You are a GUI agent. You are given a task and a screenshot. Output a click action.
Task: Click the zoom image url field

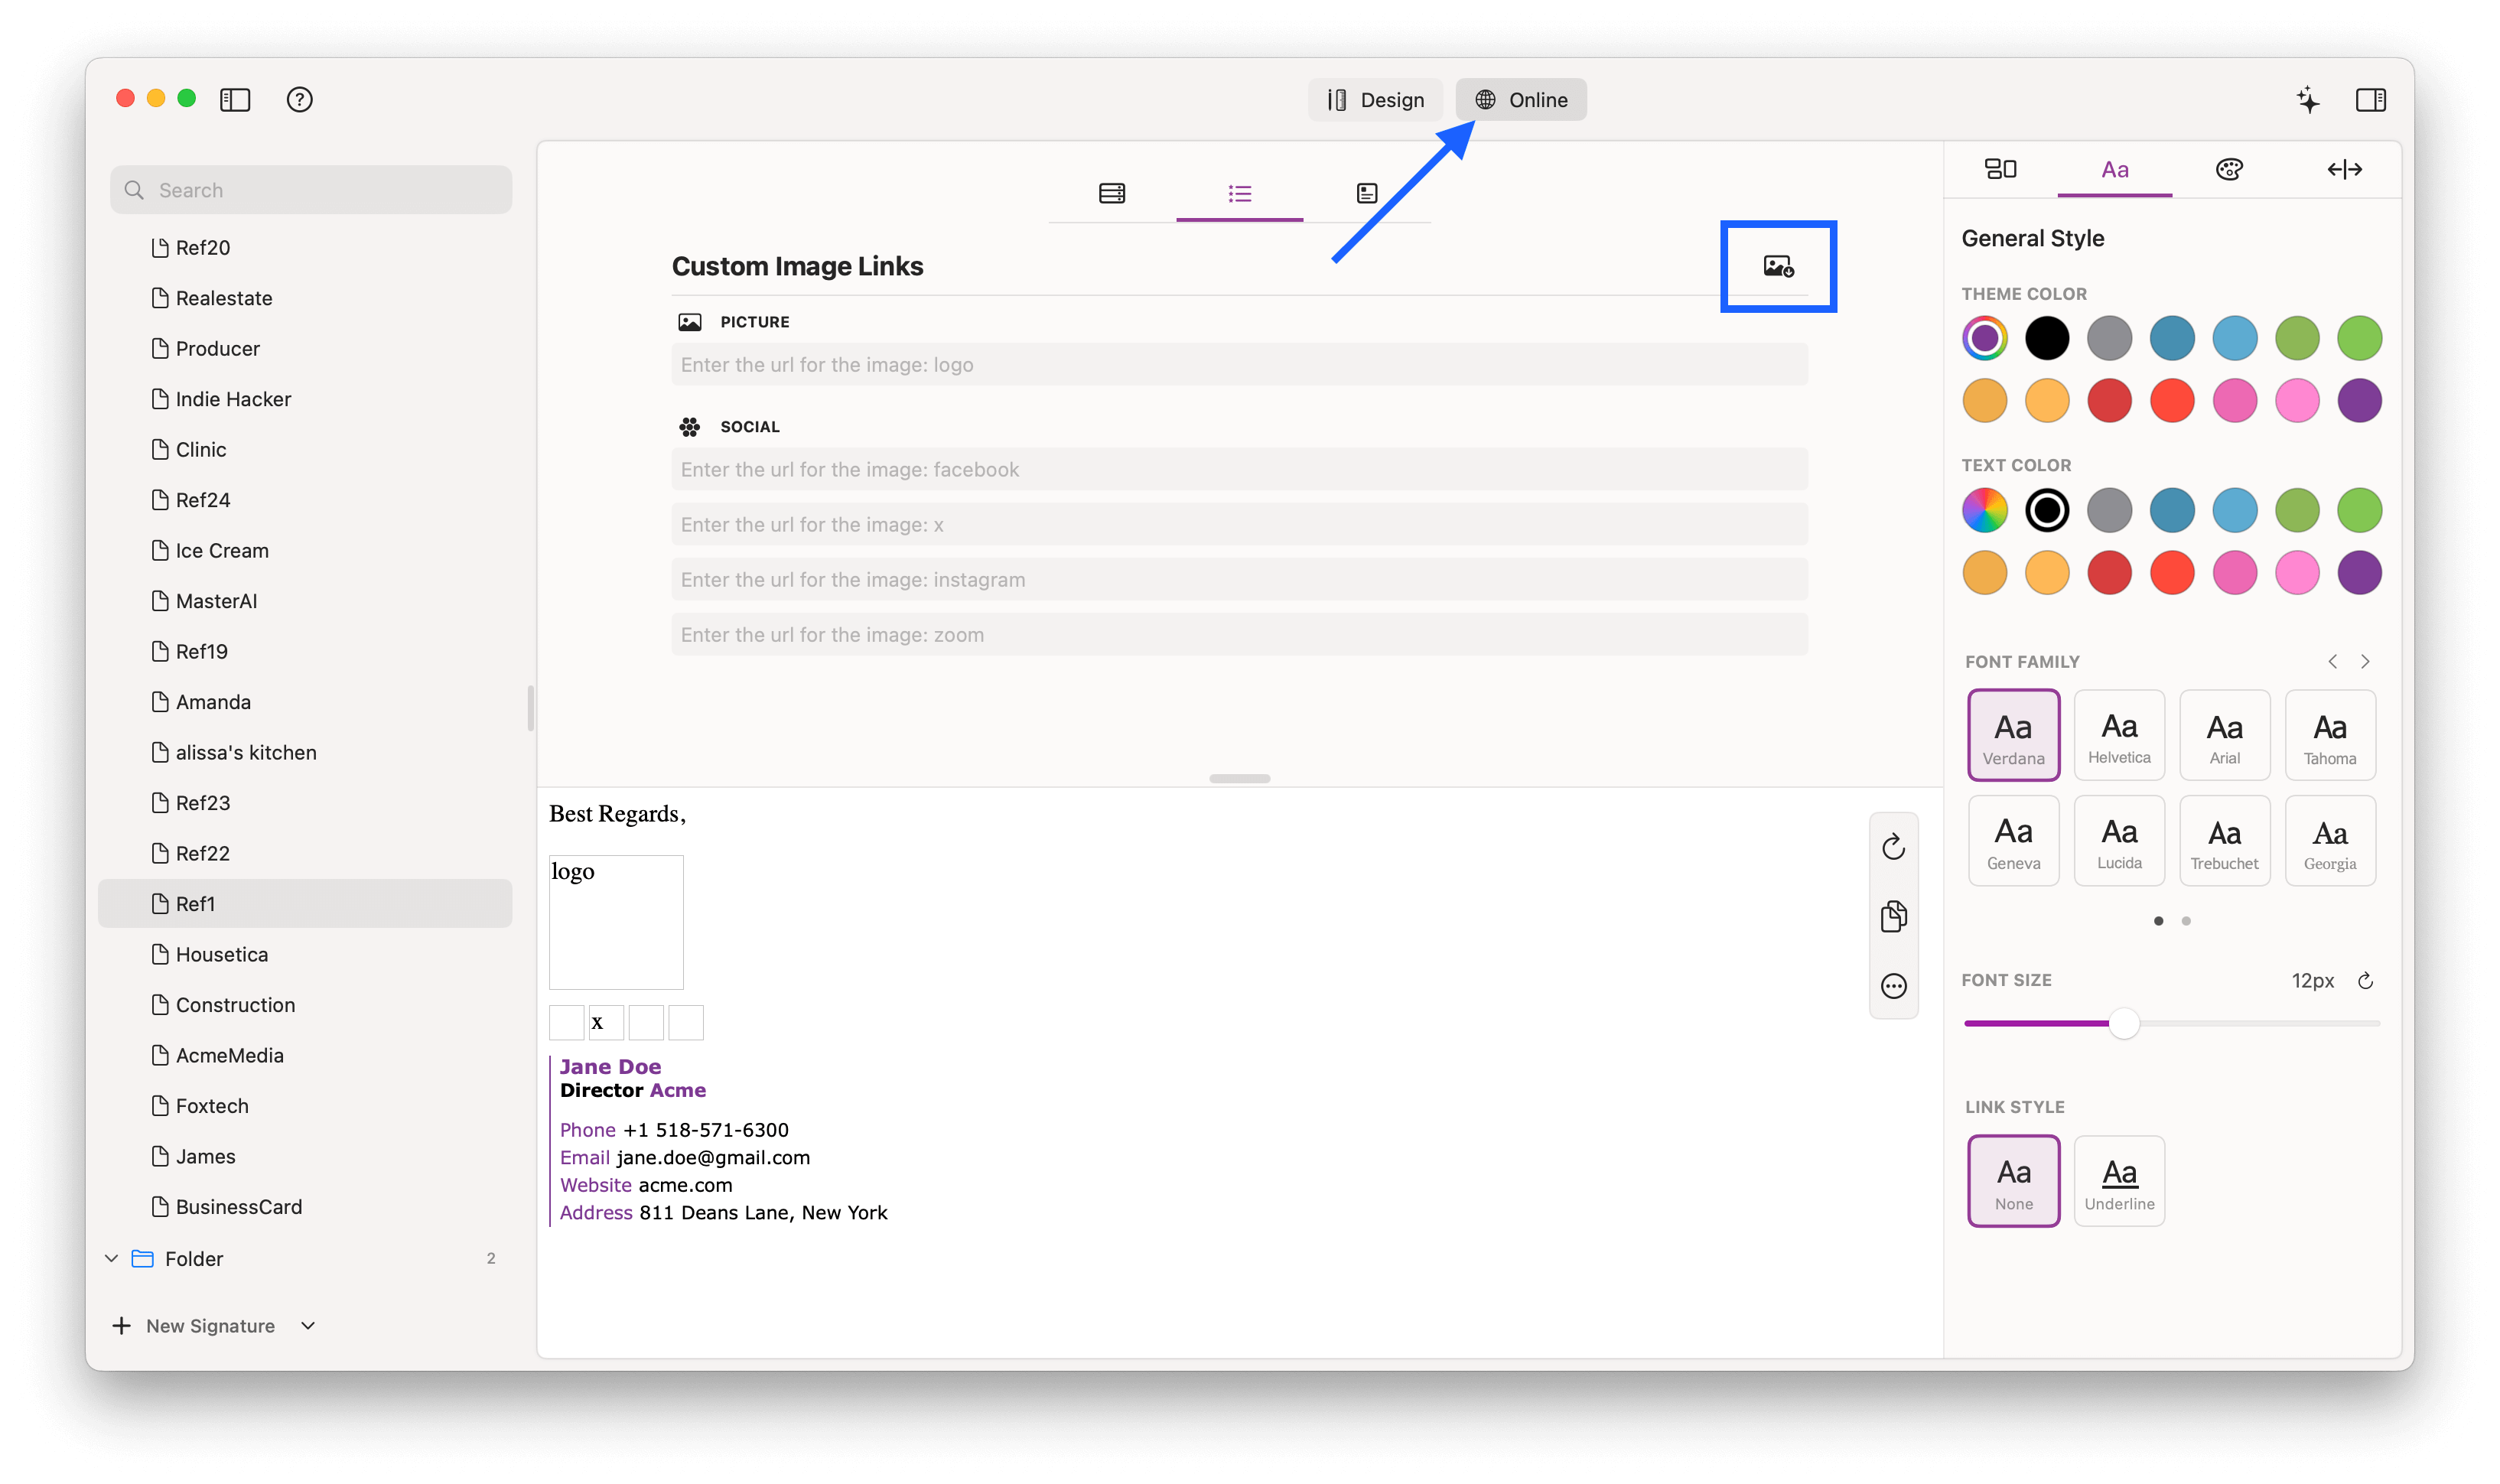point(1239,635)
